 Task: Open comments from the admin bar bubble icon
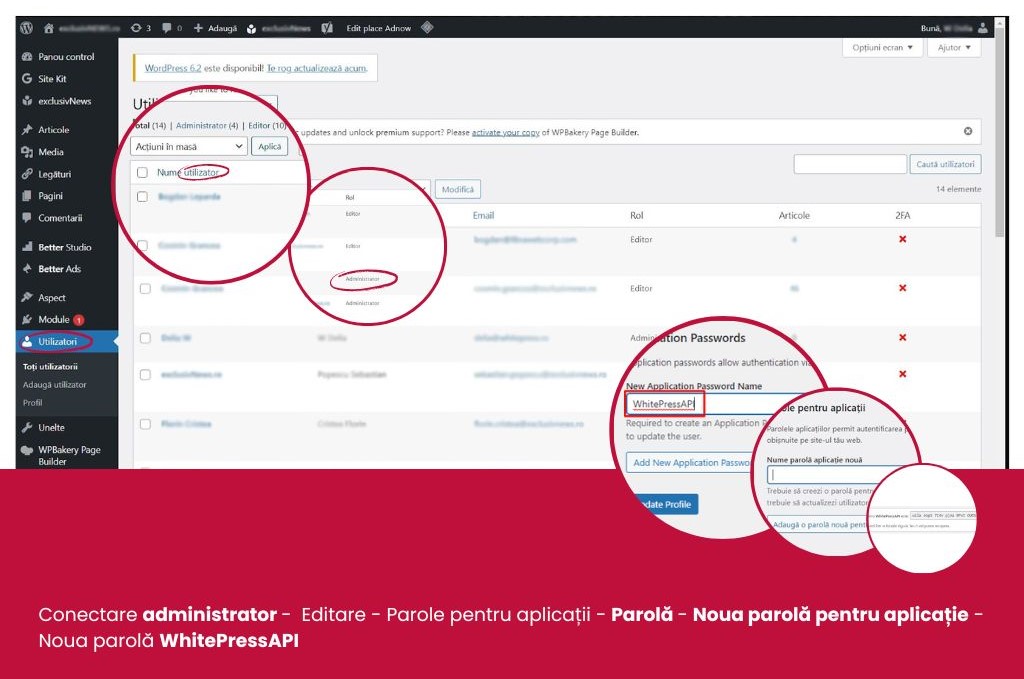[x=167, y=28]
